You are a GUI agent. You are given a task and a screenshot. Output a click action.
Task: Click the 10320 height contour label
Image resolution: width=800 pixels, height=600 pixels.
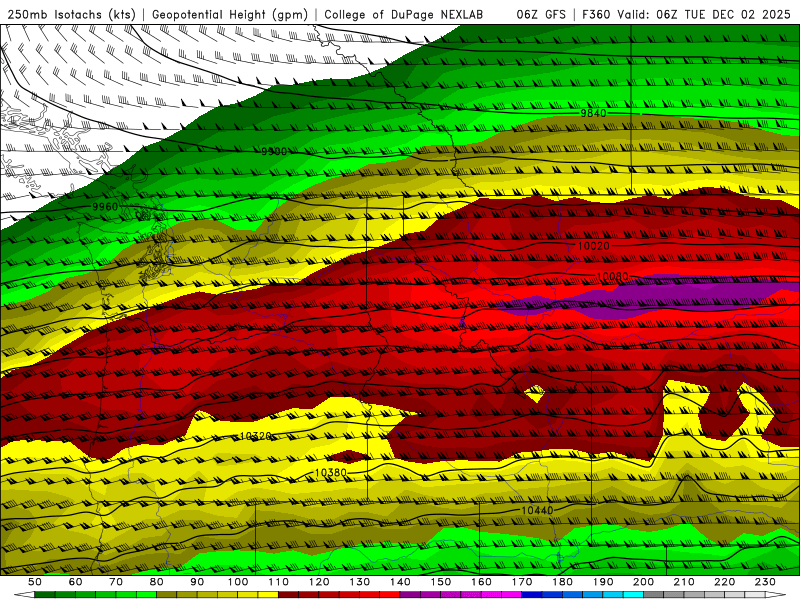tap(255, 436)
